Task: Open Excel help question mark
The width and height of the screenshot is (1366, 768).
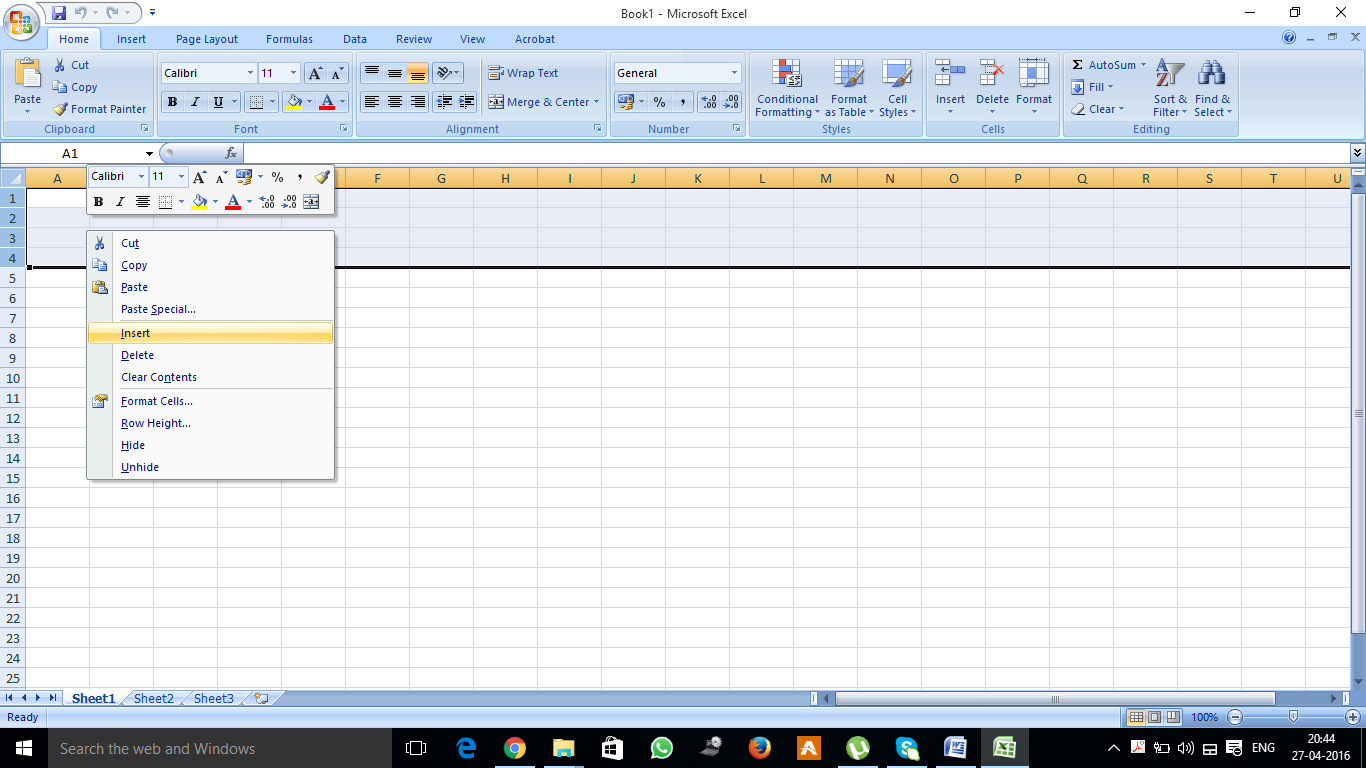Action: 1289,38
